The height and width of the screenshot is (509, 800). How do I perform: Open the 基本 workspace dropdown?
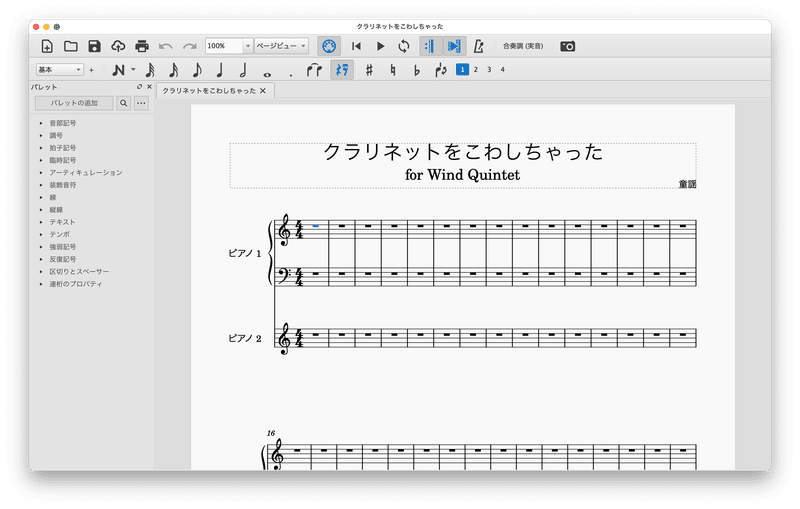59,70
